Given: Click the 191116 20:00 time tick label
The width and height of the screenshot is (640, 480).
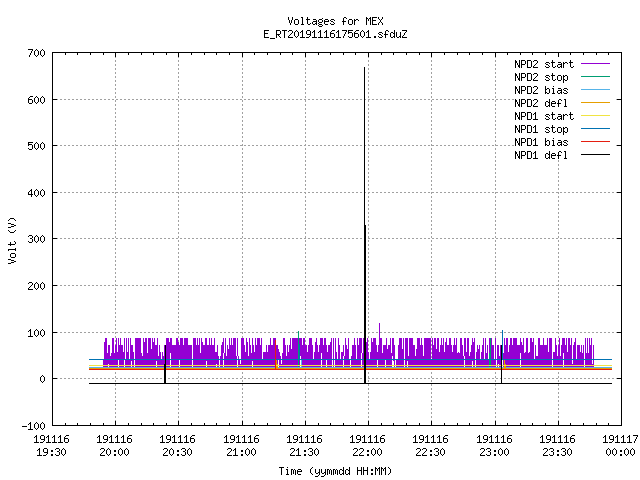Looking at the screenshot, I should pyautogui.click(x=115, y=446).
